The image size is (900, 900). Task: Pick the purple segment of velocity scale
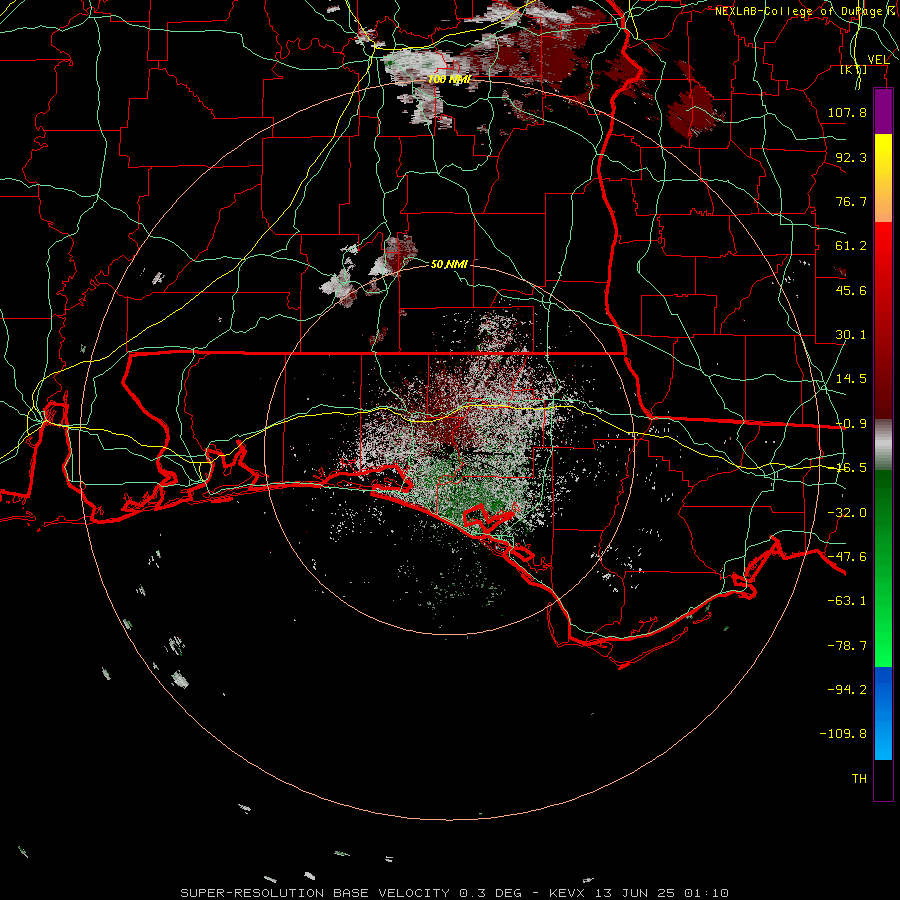click(x=883, y=111)
